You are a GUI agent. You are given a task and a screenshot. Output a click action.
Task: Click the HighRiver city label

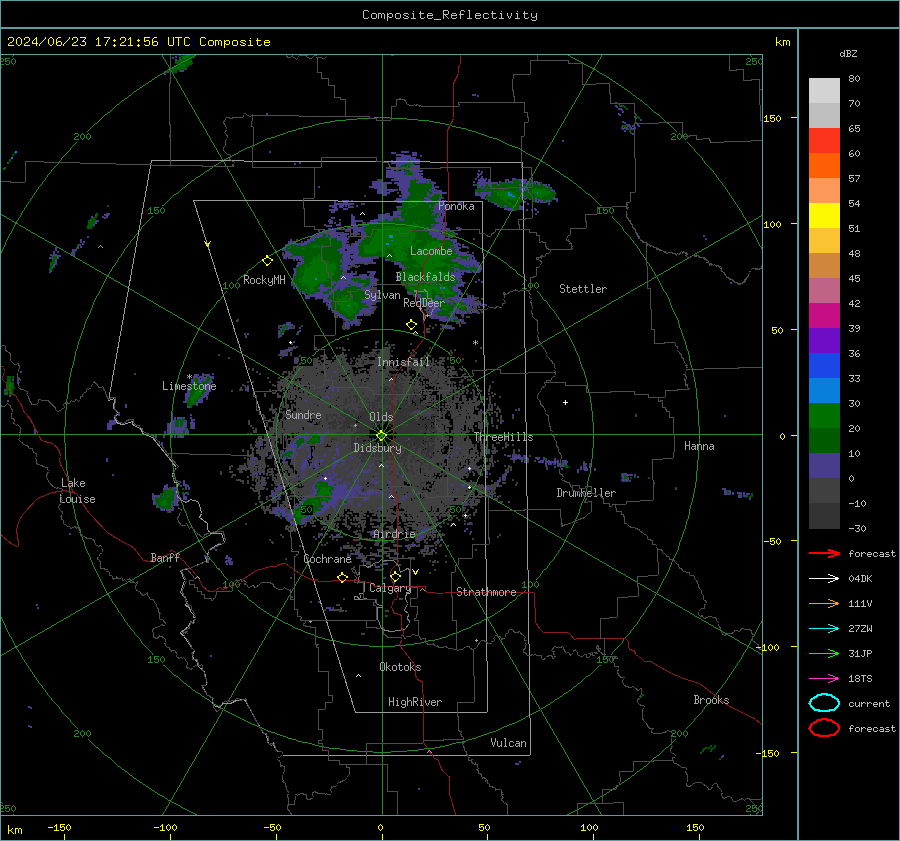pos(415,702)
